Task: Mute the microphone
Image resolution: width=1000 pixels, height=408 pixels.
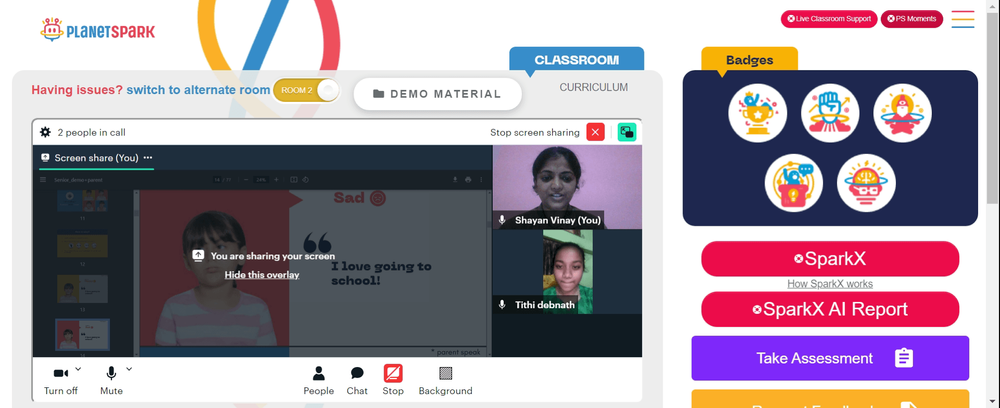Action: coord(111,380)
